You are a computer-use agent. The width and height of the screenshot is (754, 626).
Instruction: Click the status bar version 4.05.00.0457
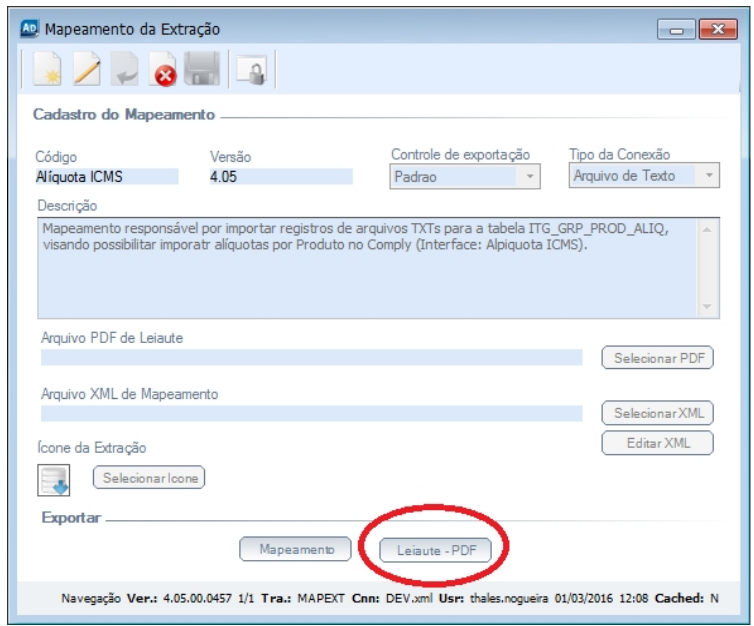[x=197, y=599]
